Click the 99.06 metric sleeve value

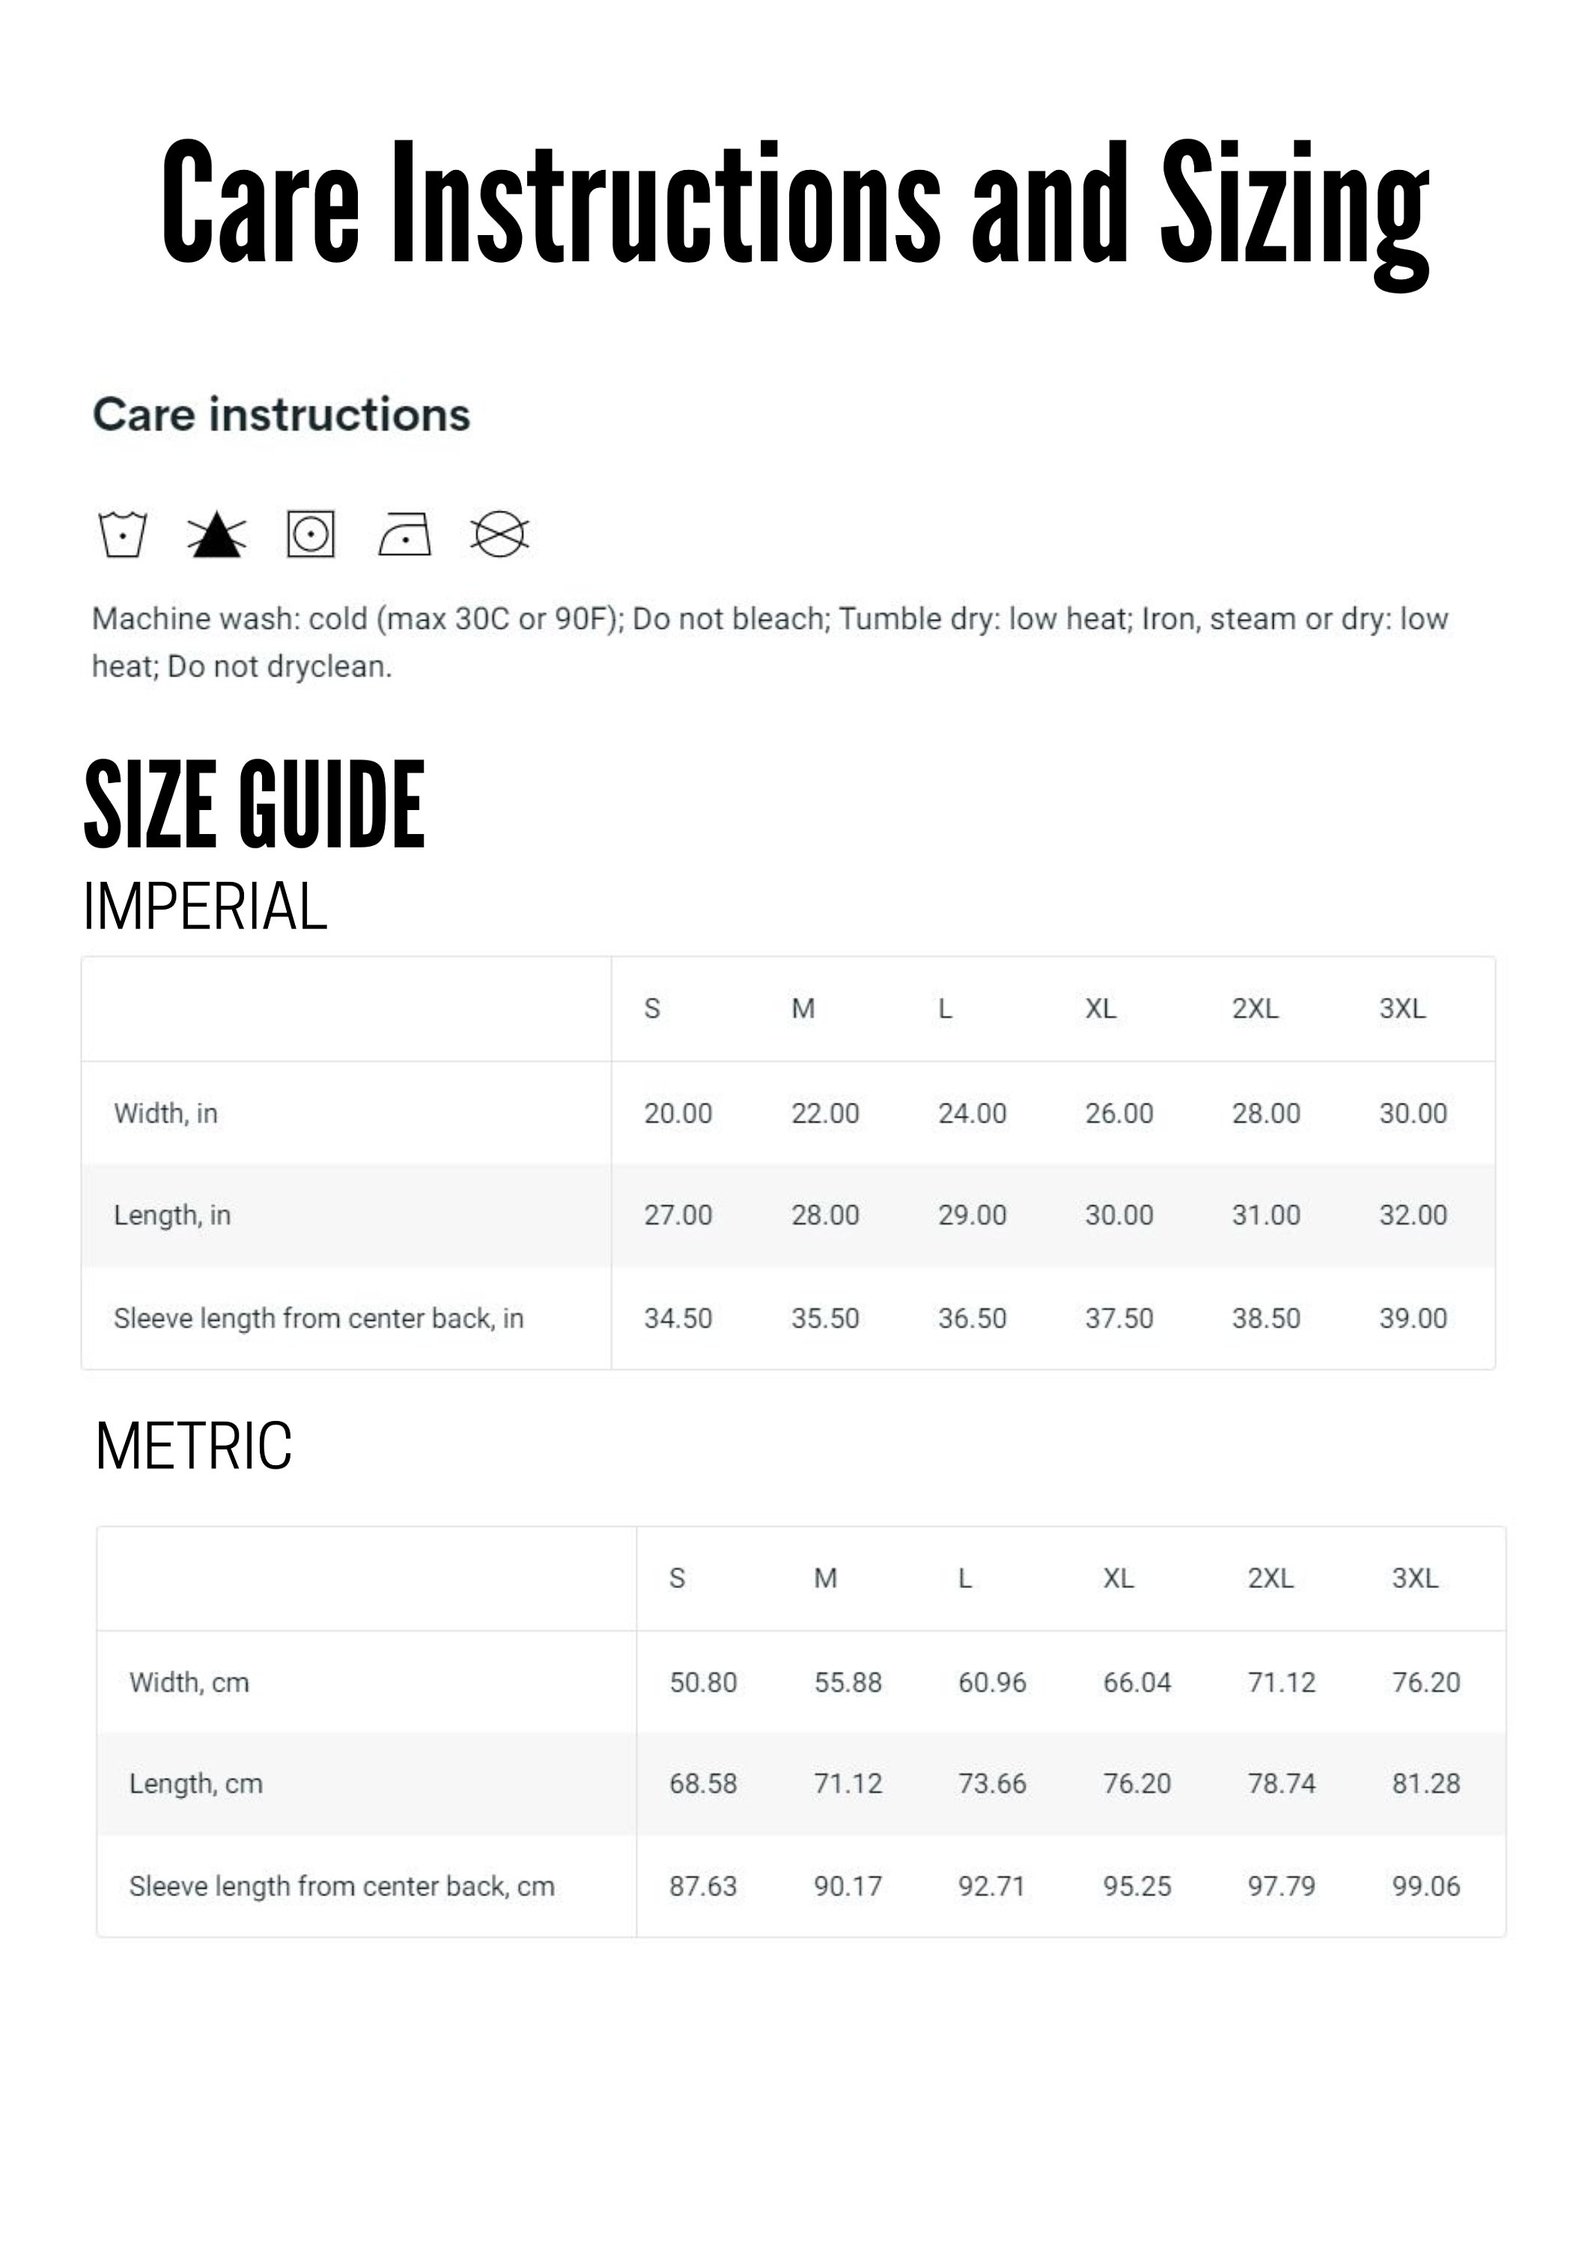click(1426, 1886)
